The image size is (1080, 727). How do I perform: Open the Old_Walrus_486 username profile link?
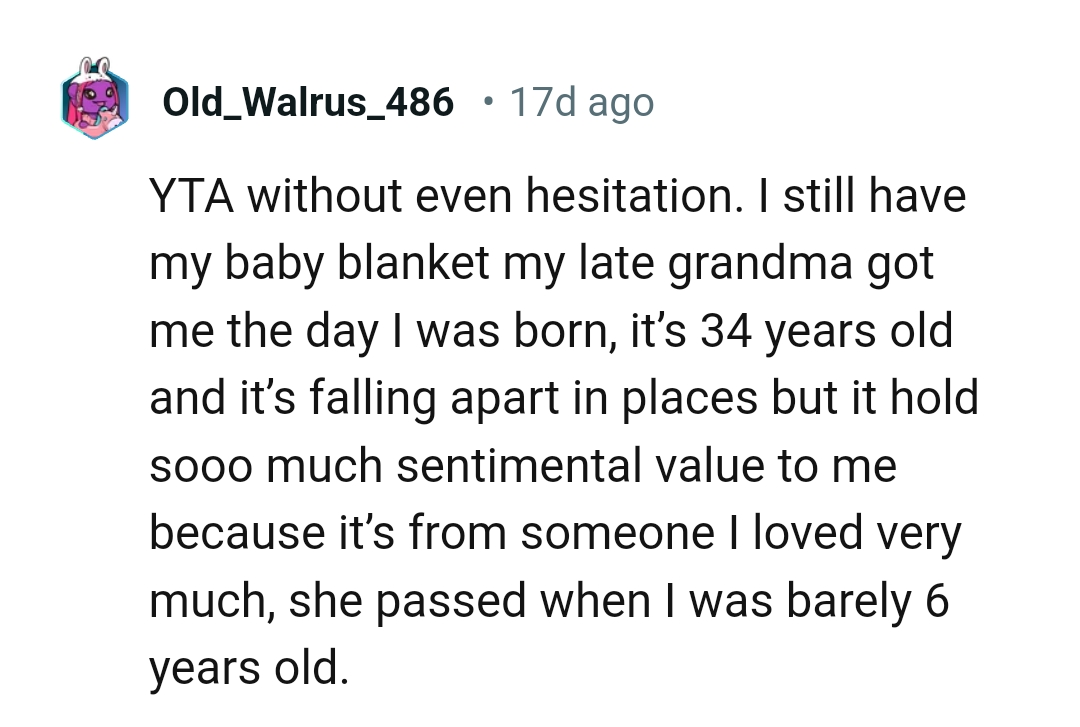[x=308, y=102]
